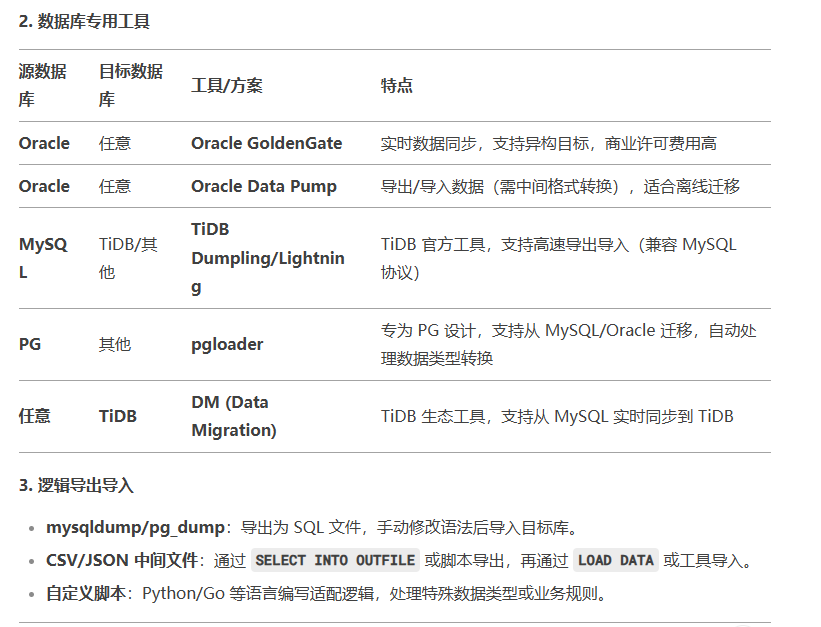
Task: Click the bold "任意" source cell in the DM row
Action: click(x=35, y=416)
